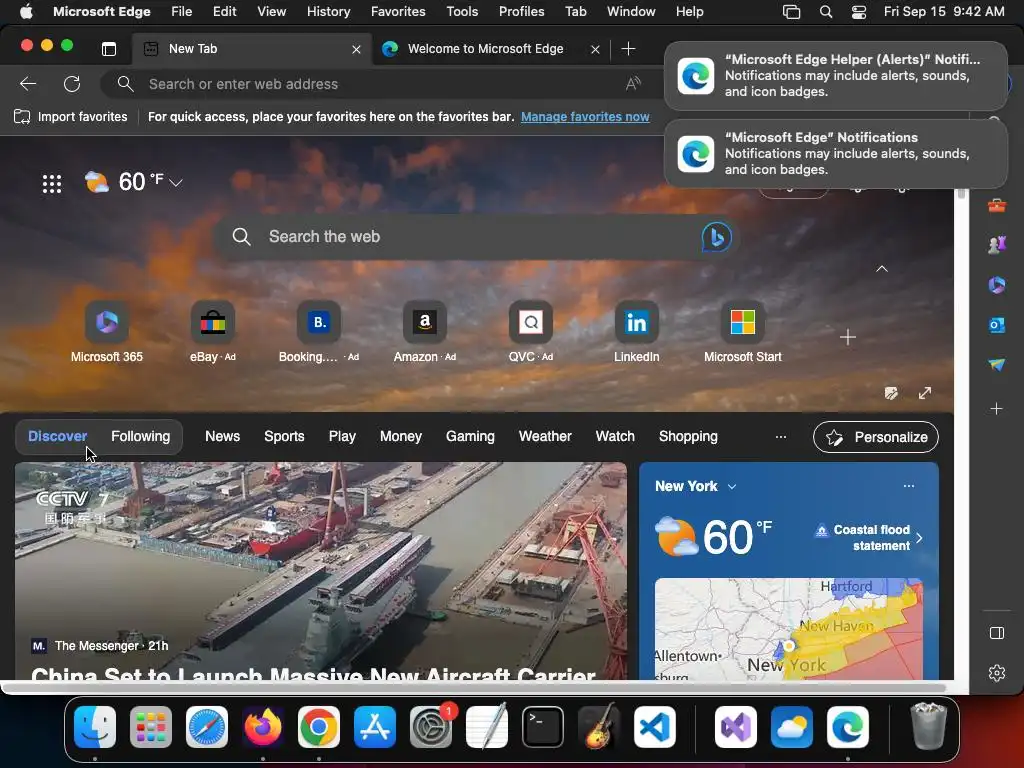This screenshot has width=1024, height=768.
Task: Open the Gaming feed tab
Action: pyautogui.click(x=470, y=436)
